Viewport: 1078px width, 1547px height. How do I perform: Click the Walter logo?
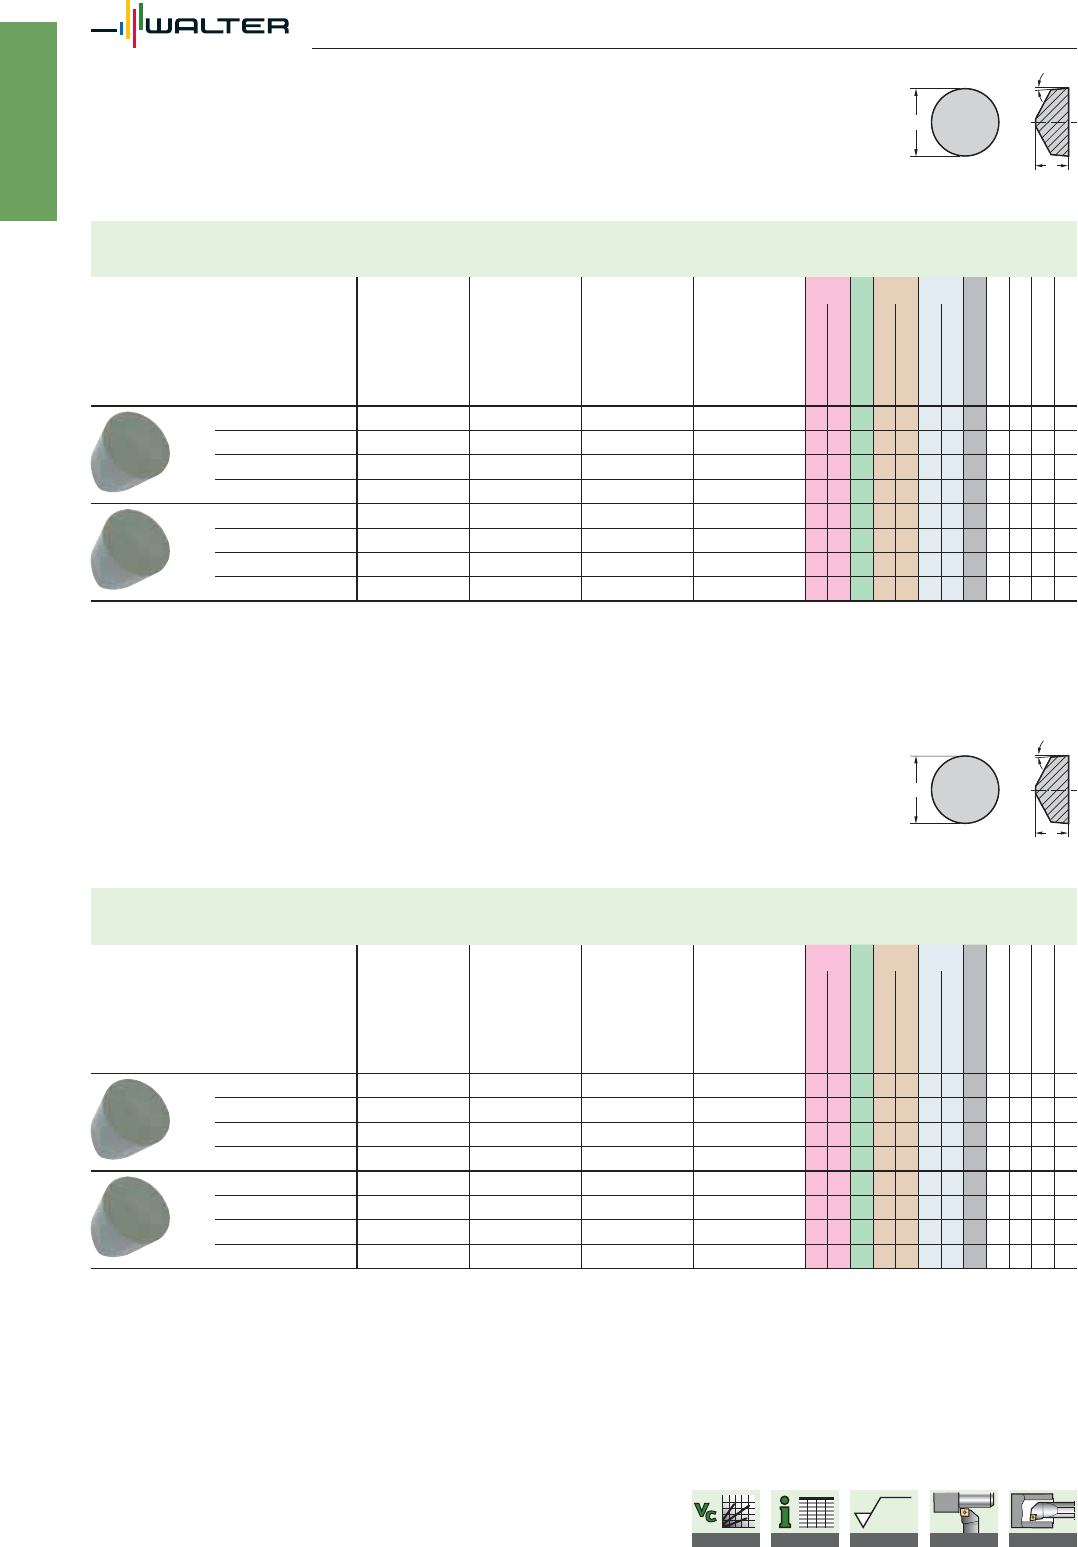tap(190, 25)
